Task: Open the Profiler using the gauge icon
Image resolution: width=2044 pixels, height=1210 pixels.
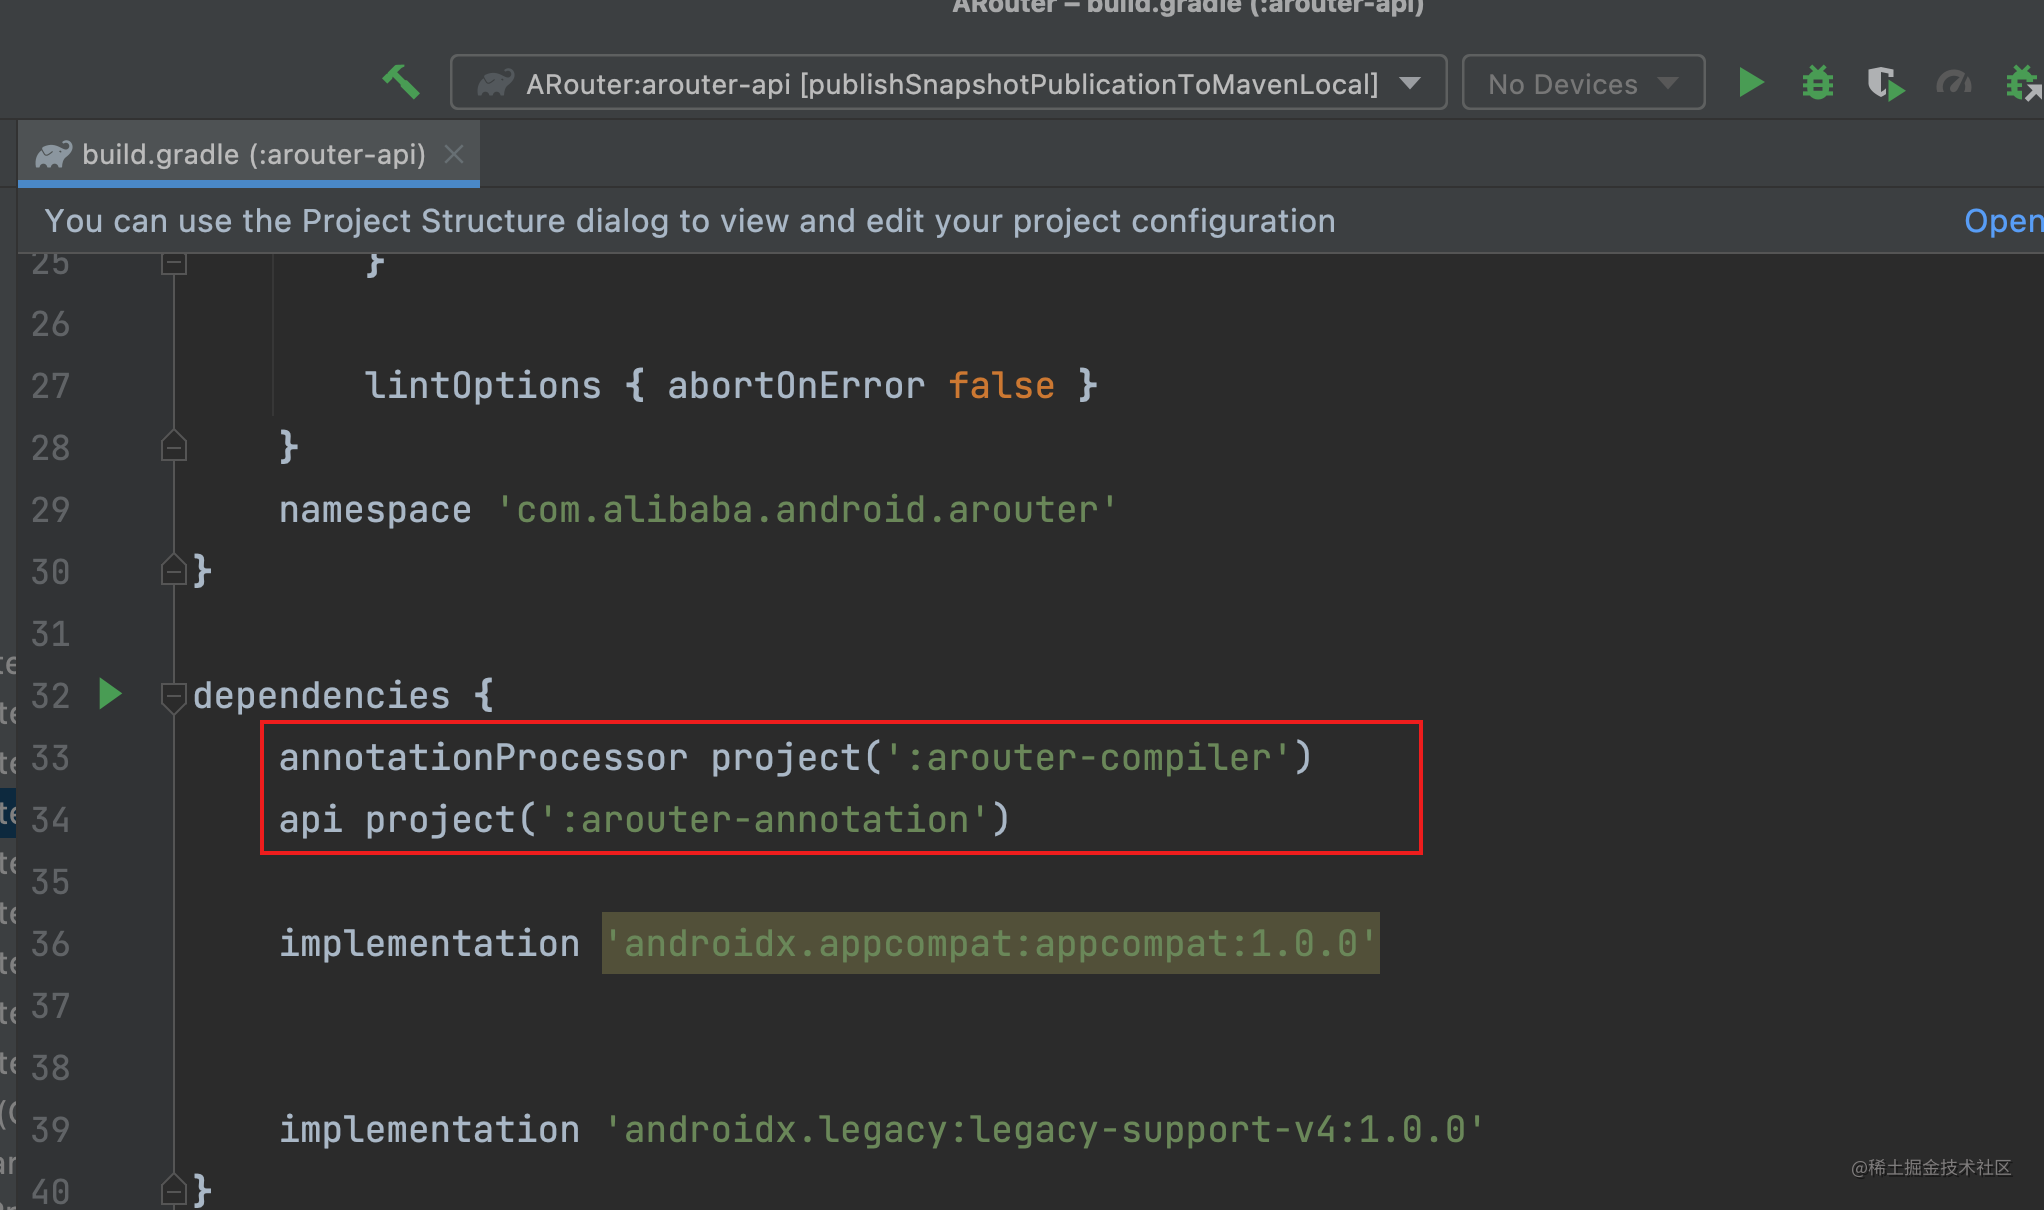Action: 1953,82
